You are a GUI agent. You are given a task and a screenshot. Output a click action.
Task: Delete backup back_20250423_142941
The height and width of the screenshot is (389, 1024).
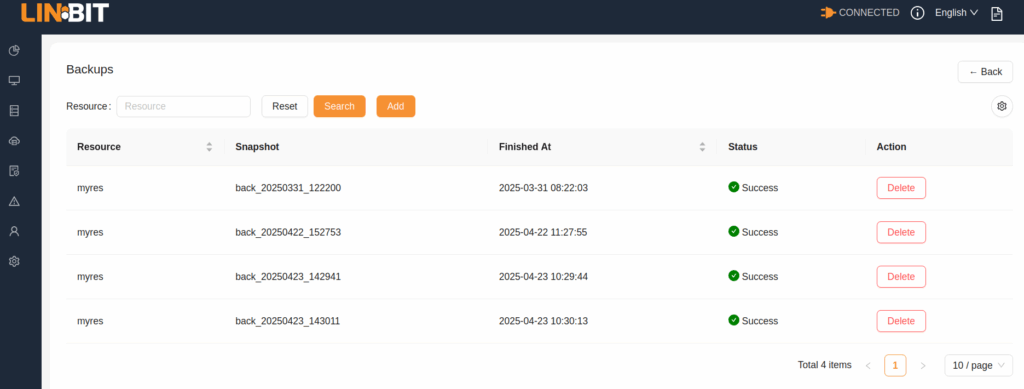coord(901,277)
